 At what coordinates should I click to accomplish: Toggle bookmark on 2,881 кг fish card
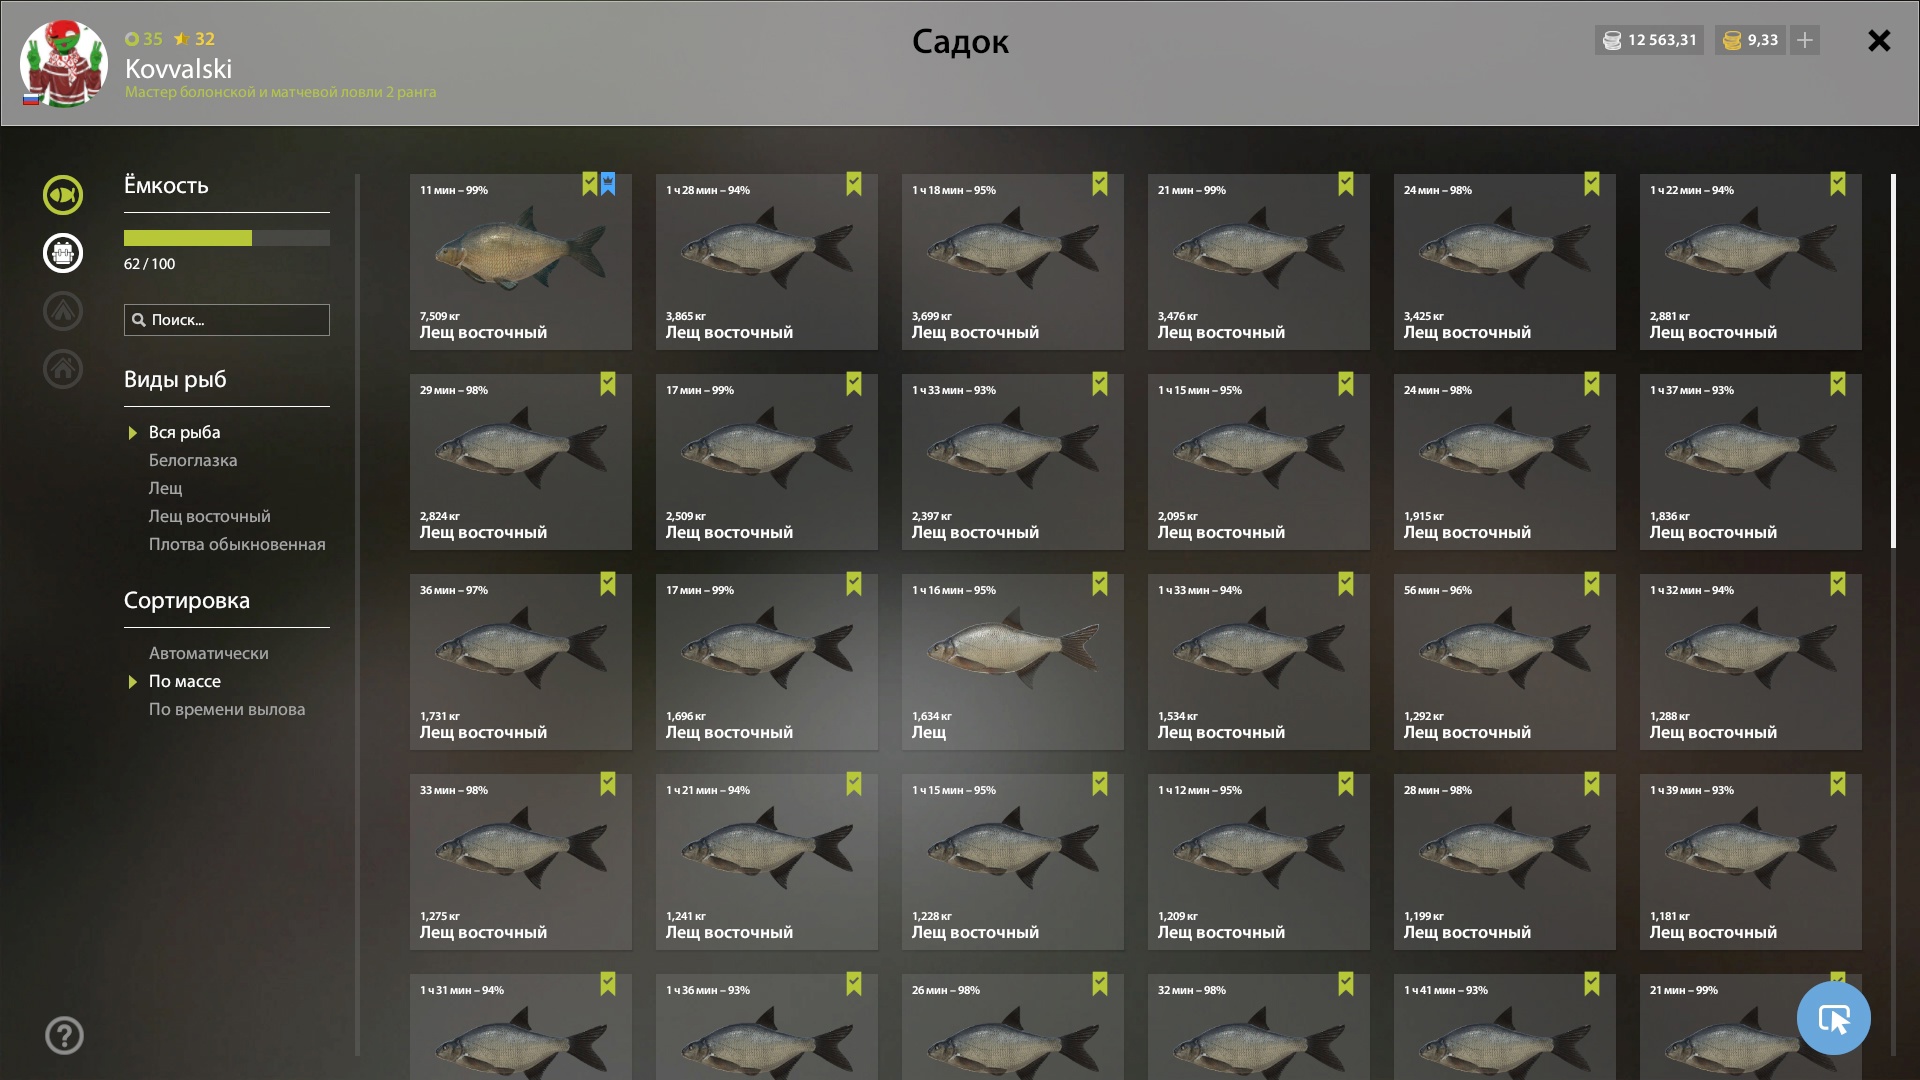(x=1838, y=184)
